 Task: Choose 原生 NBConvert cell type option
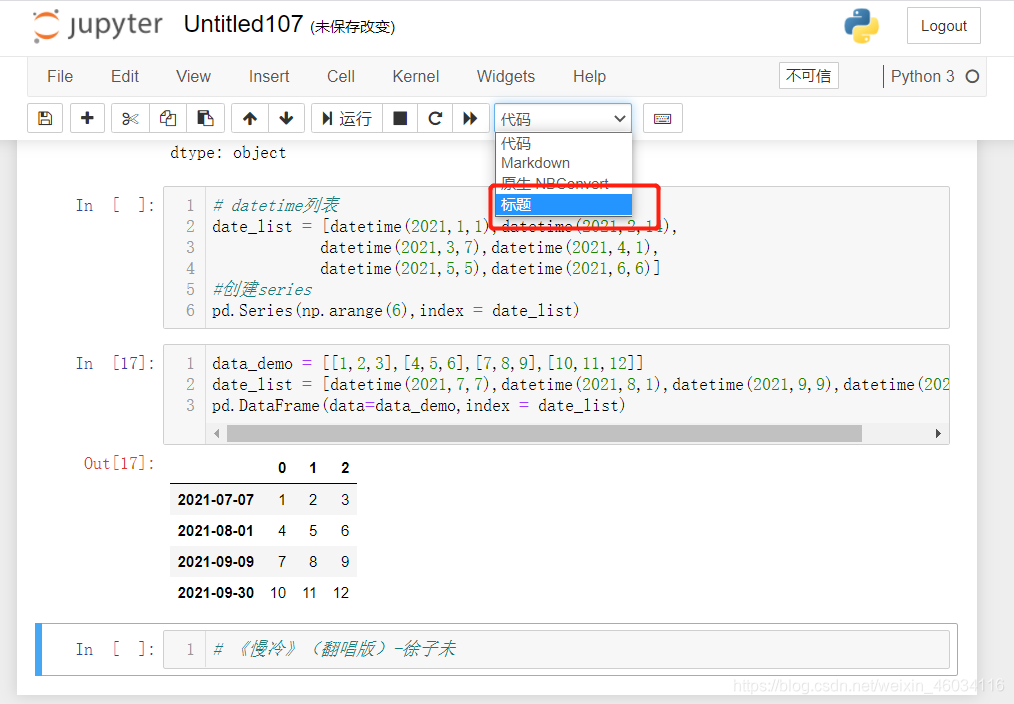click(x=563, y=184)
